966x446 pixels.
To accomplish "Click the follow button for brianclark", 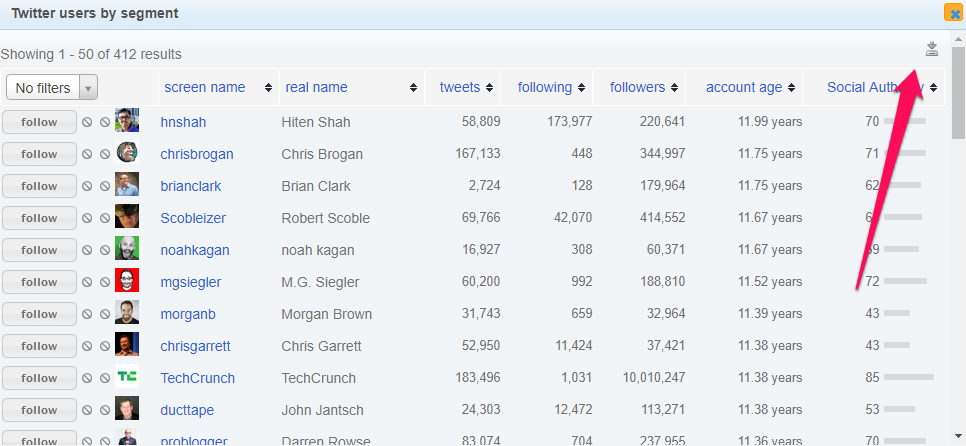I will pos(39,186).
